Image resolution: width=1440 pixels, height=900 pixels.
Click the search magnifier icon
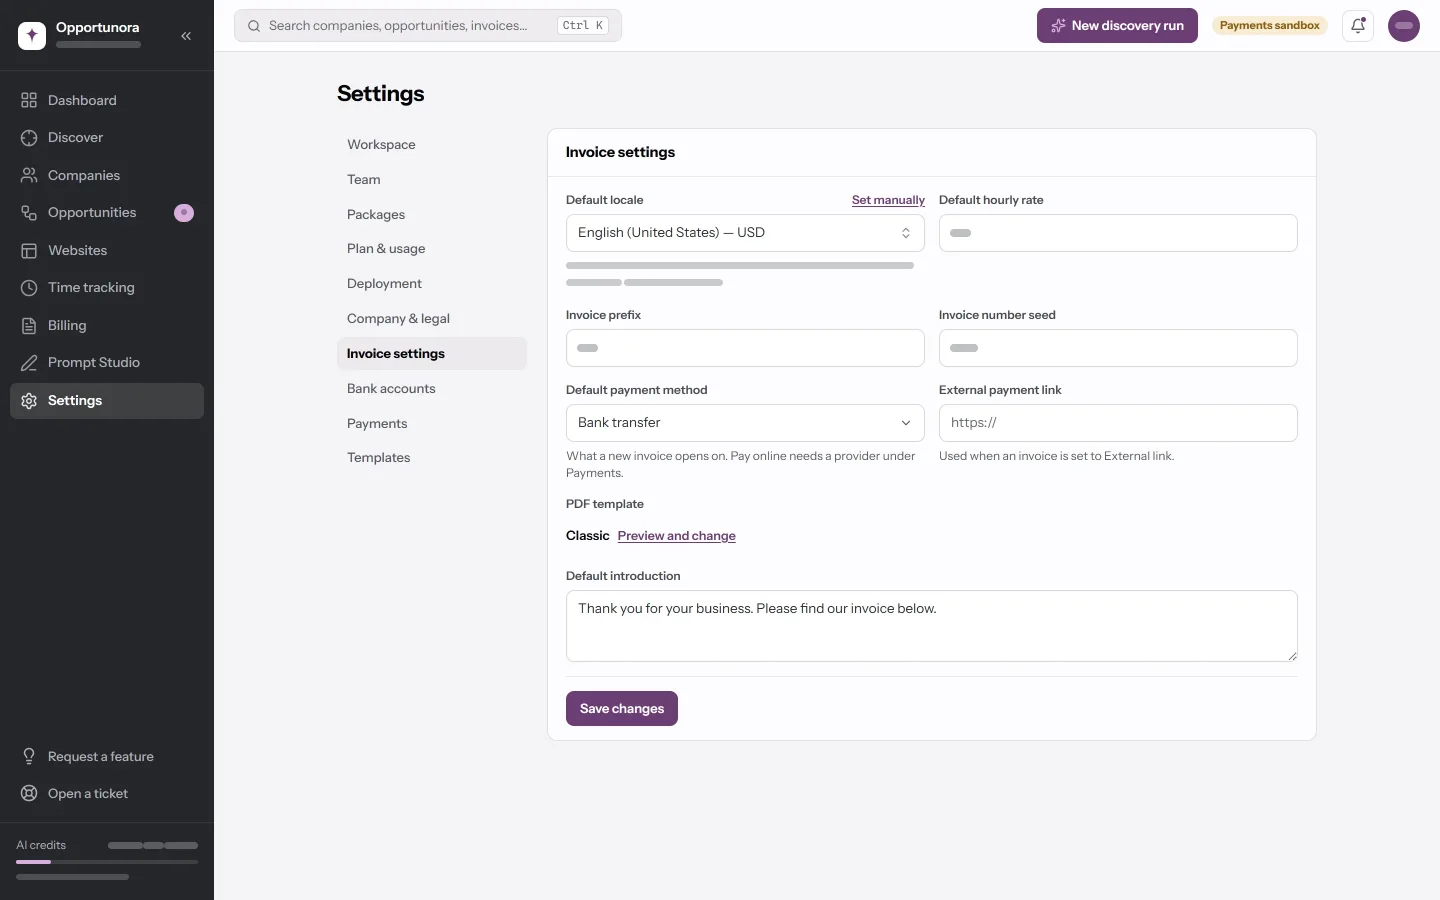pyautogui.click(x=254, y=26)
